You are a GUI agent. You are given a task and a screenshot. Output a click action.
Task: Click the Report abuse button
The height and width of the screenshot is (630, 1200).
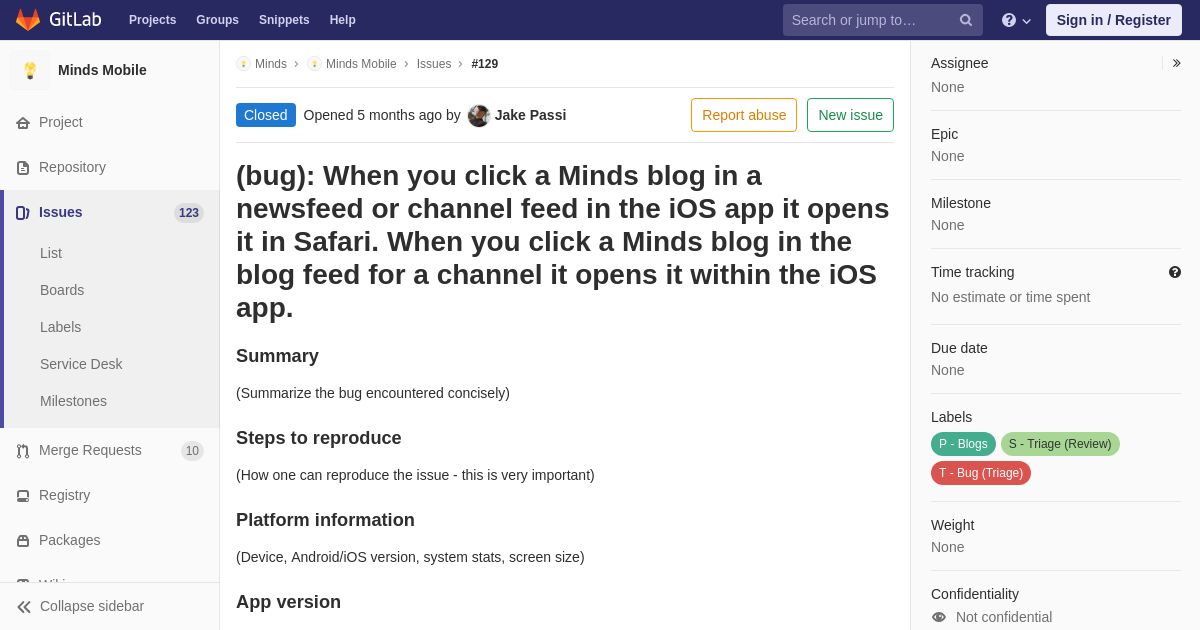coord(744,115)
